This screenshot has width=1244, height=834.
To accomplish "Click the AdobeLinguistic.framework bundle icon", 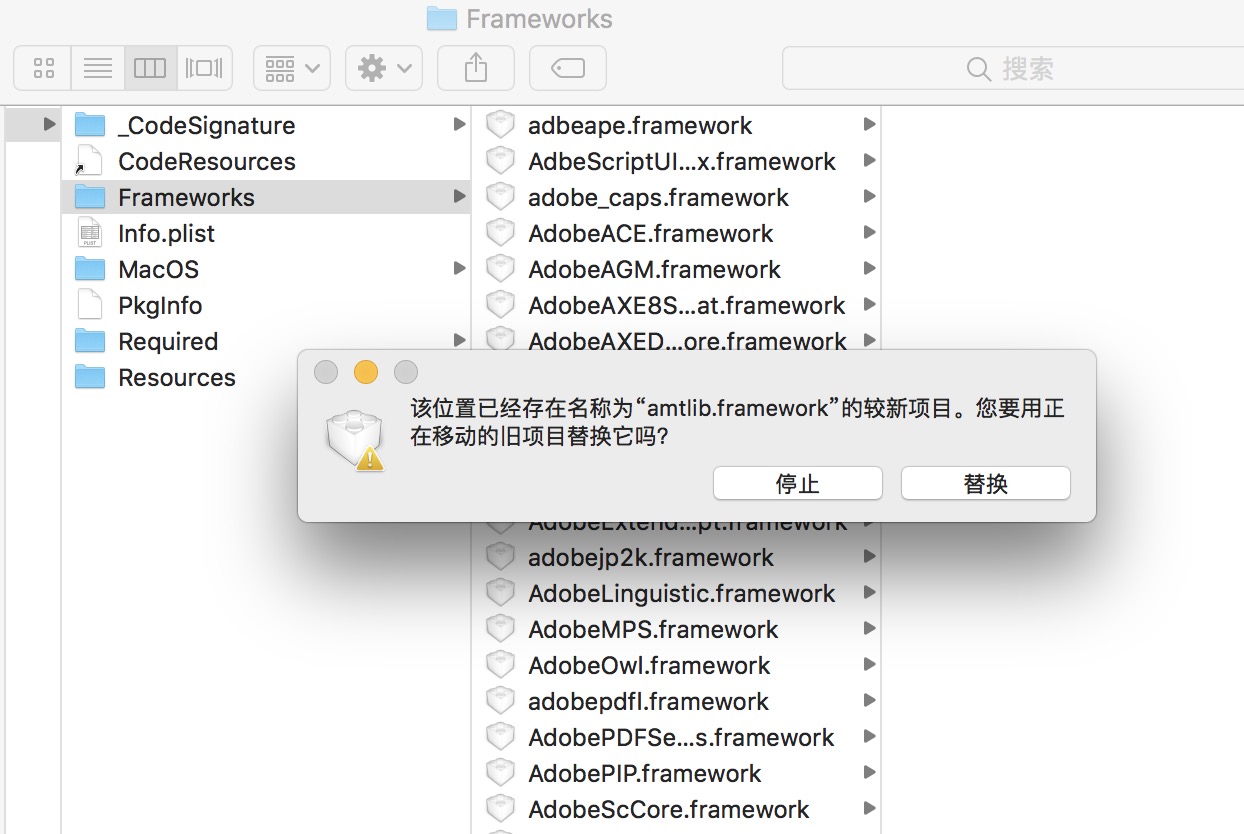I will click(500, 593).
